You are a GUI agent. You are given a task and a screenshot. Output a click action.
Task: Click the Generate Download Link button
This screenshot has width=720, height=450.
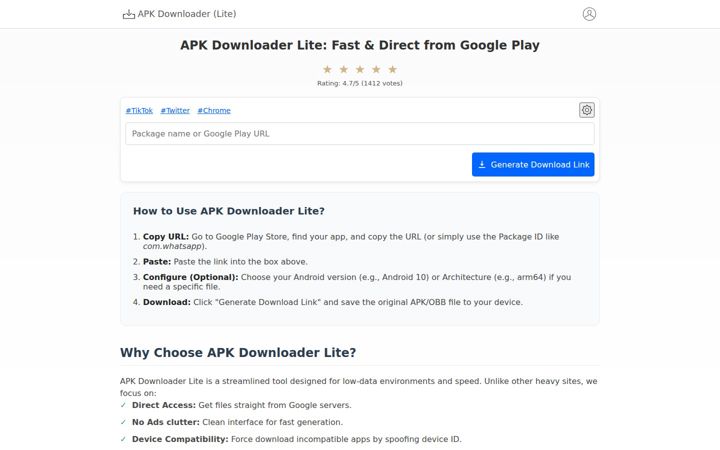[533, 164]
